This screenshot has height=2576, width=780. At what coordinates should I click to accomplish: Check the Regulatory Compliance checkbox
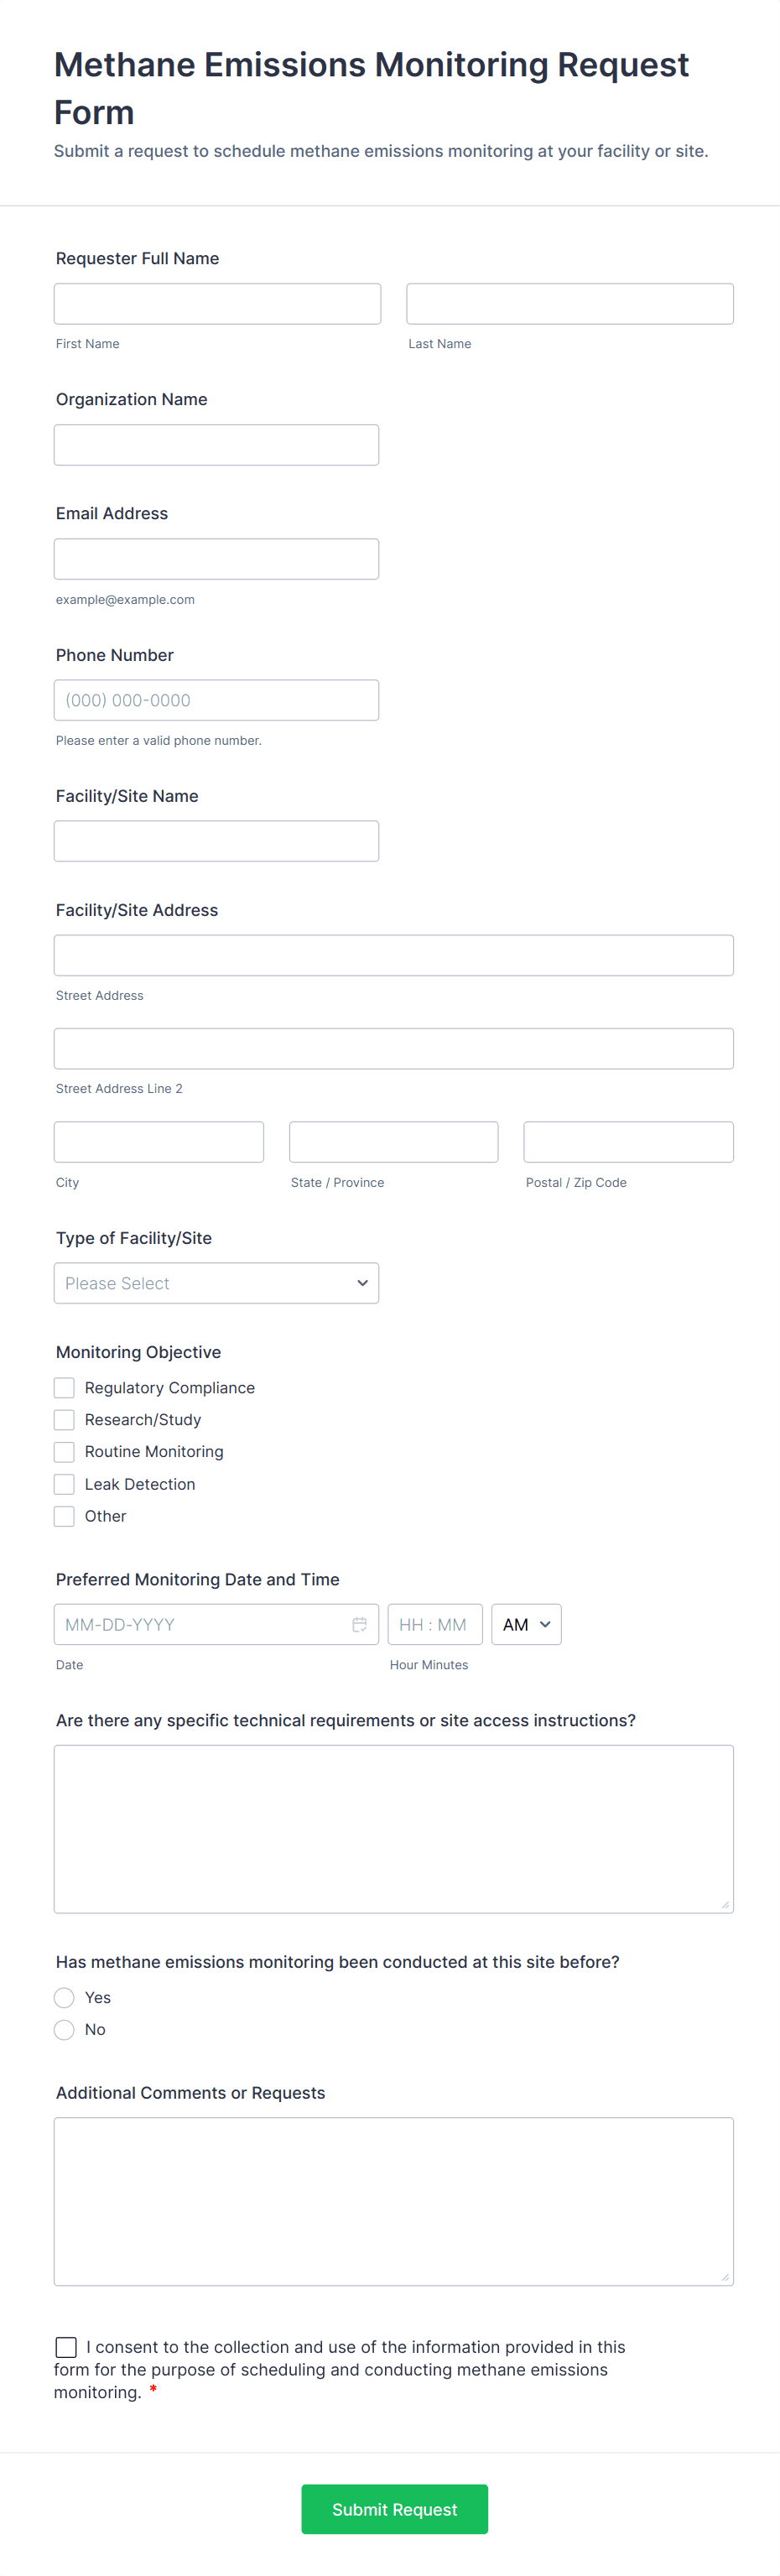click(64, 1387)
